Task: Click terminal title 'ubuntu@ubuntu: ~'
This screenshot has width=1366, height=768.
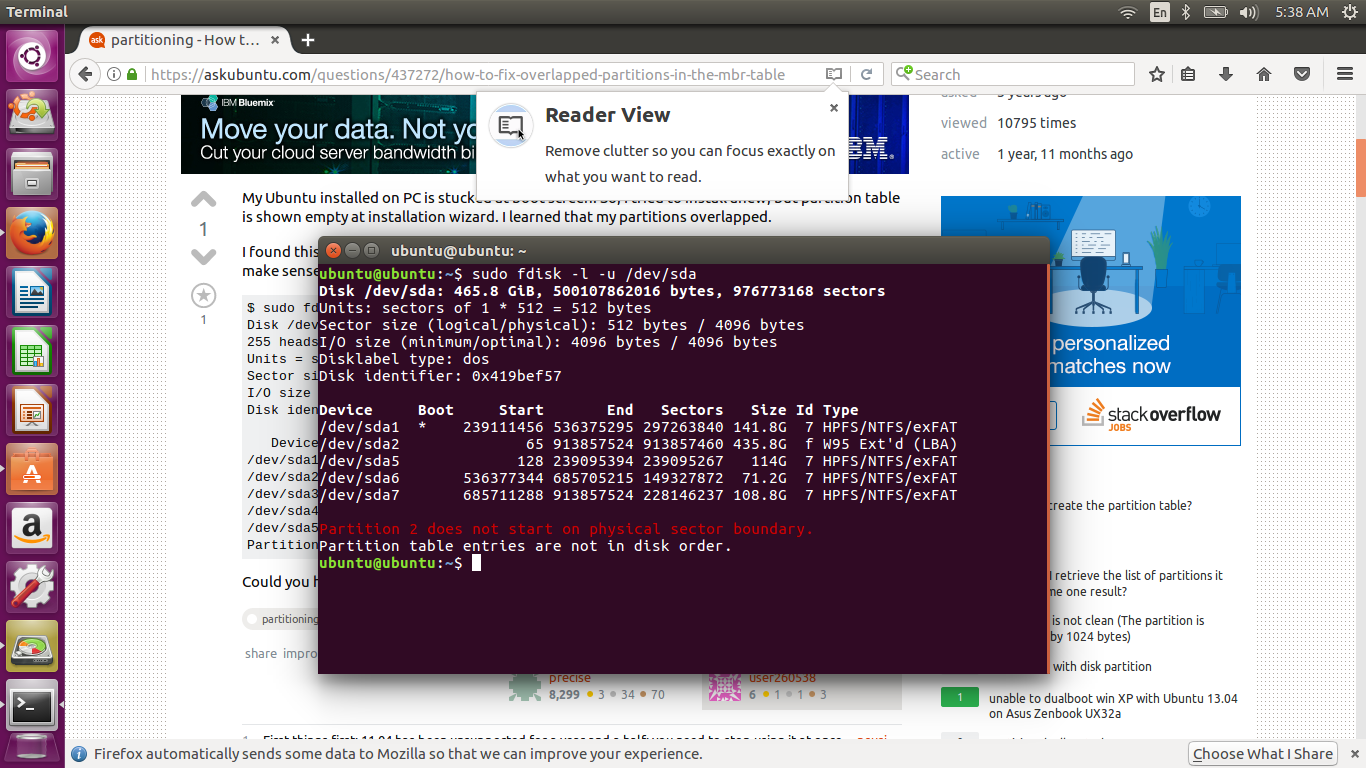Action: pos(459,250)
